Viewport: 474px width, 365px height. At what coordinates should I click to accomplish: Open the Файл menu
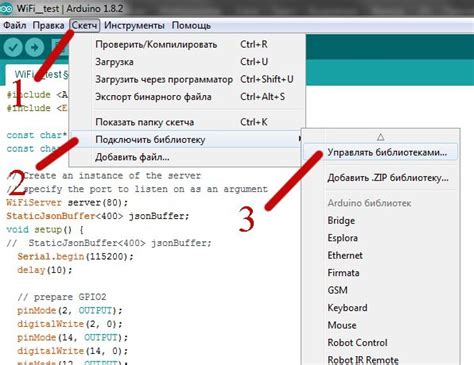click(15, 25)
